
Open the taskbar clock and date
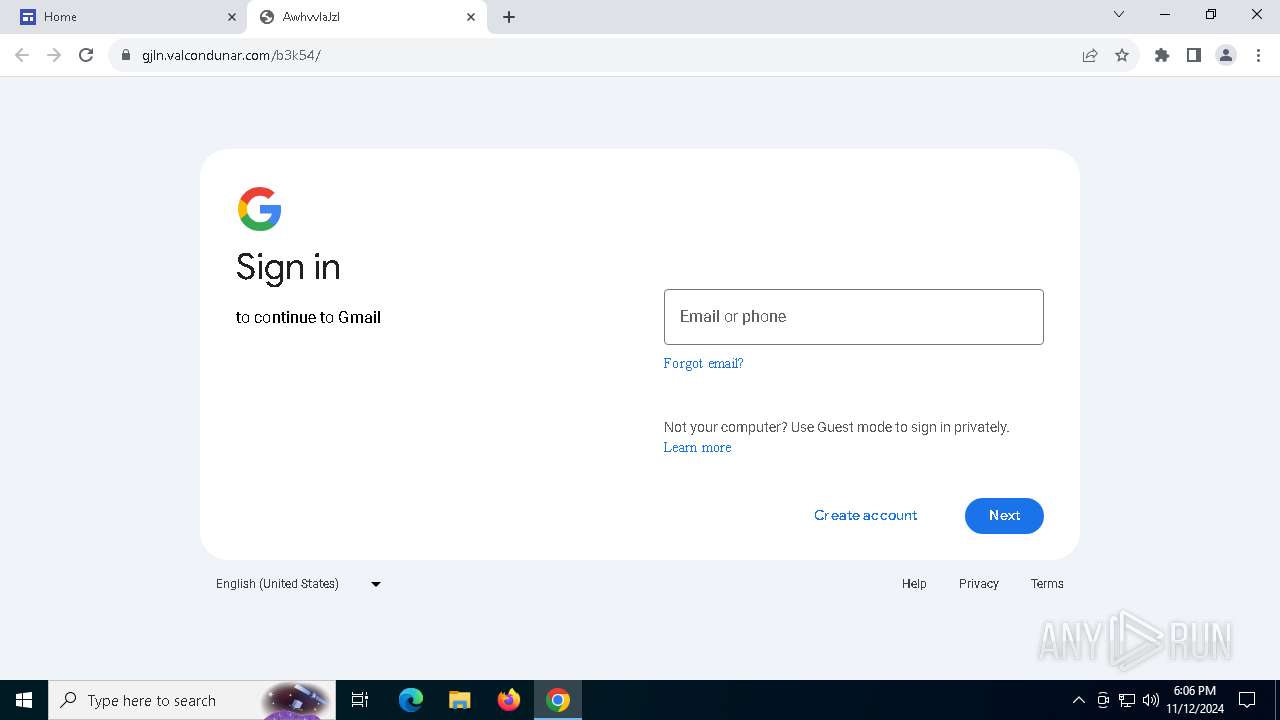click(x=1195, y=700)
